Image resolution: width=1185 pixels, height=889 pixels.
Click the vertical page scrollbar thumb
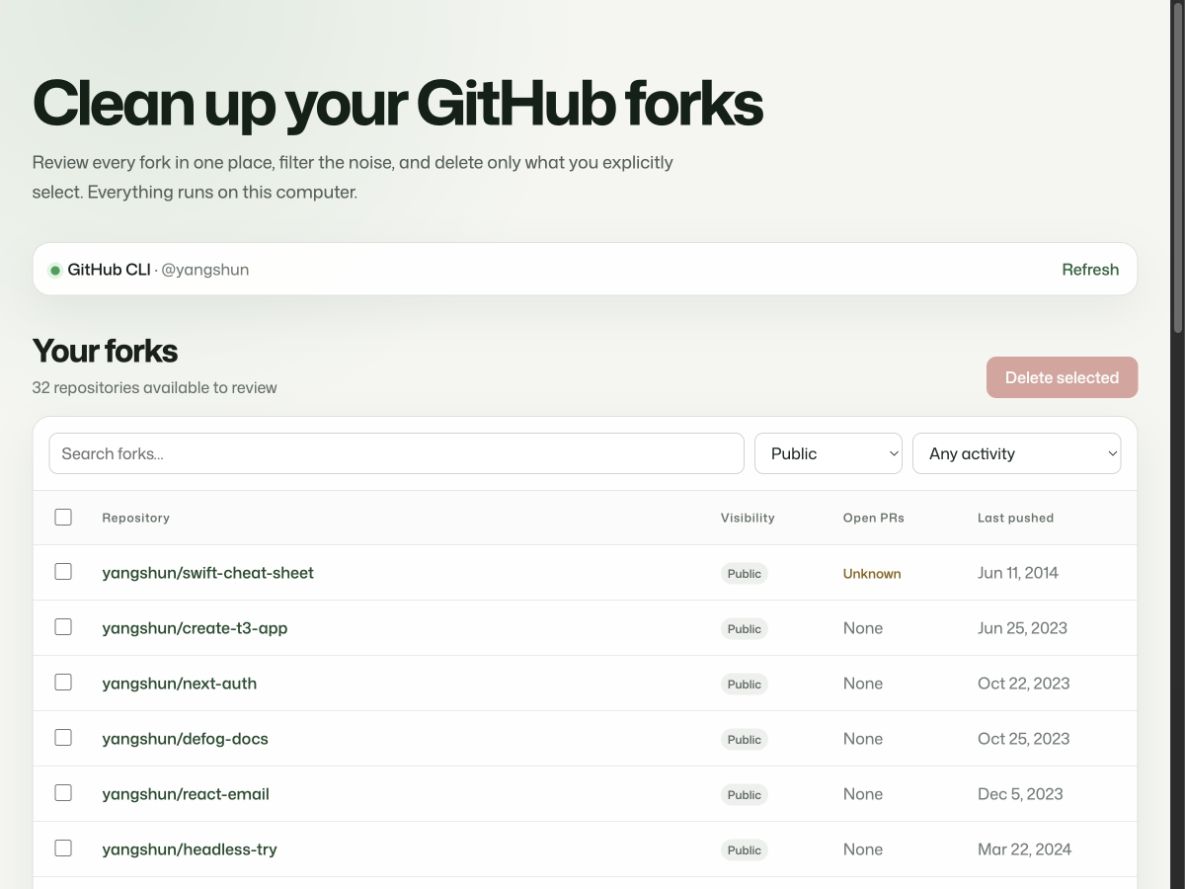click(1178, 166)
